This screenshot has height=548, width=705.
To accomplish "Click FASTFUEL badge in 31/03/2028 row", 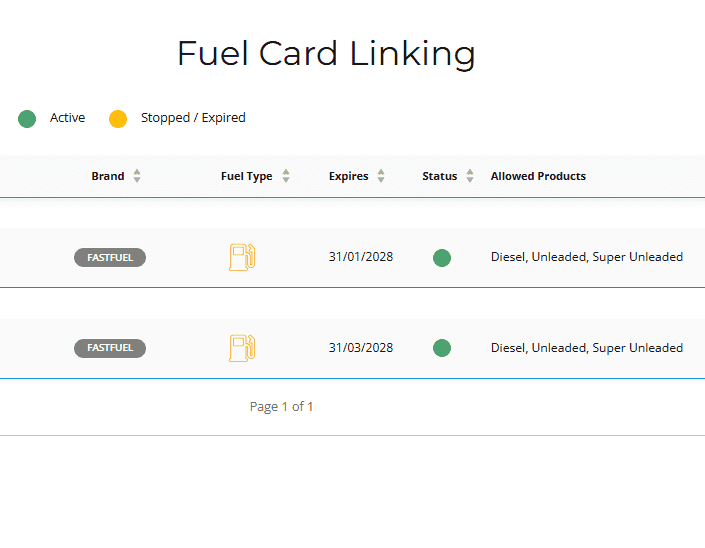I will [x=110, y=348].
